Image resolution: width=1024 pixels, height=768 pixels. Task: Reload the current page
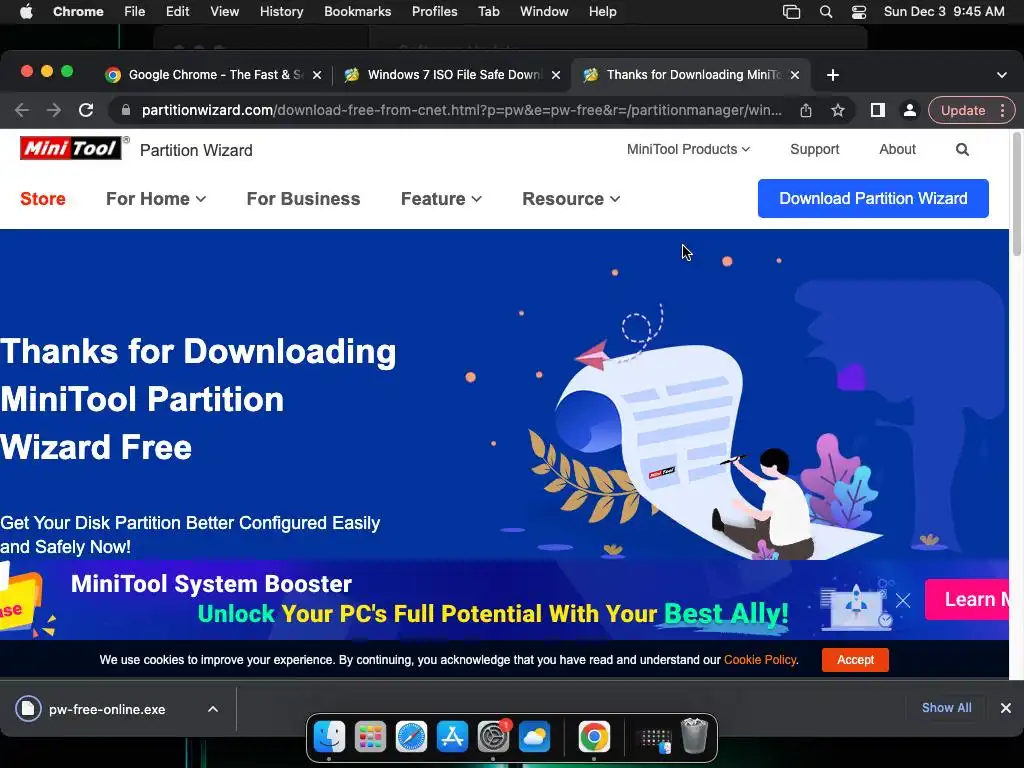click(86, 110)
